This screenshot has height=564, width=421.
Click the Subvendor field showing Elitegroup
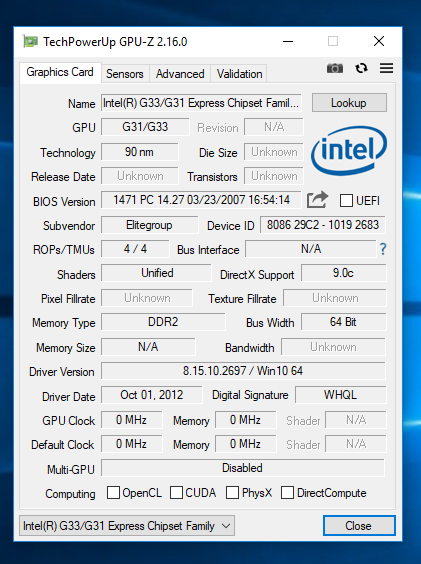[149, 225]
